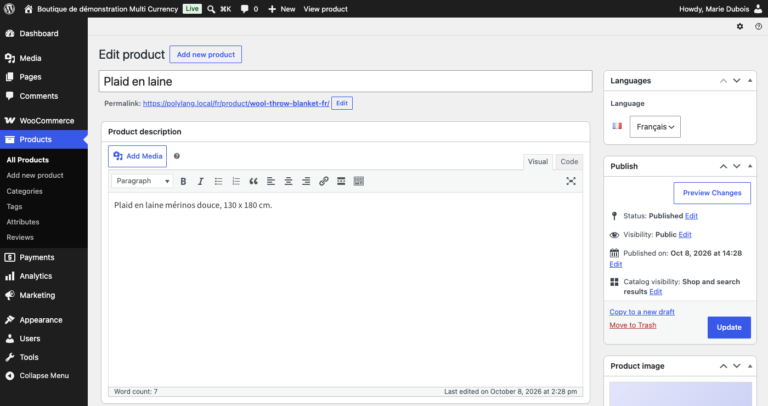This screenshot has width=768, height=406.
Task: Edit the Visibility setting
Action: 685,235
